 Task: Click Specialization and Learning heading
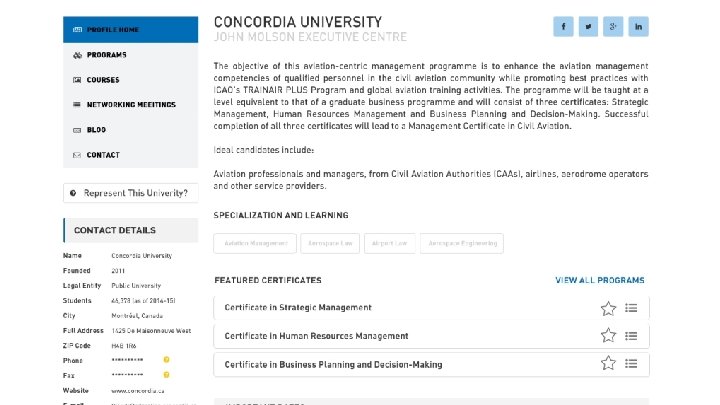tap(281, 215)
